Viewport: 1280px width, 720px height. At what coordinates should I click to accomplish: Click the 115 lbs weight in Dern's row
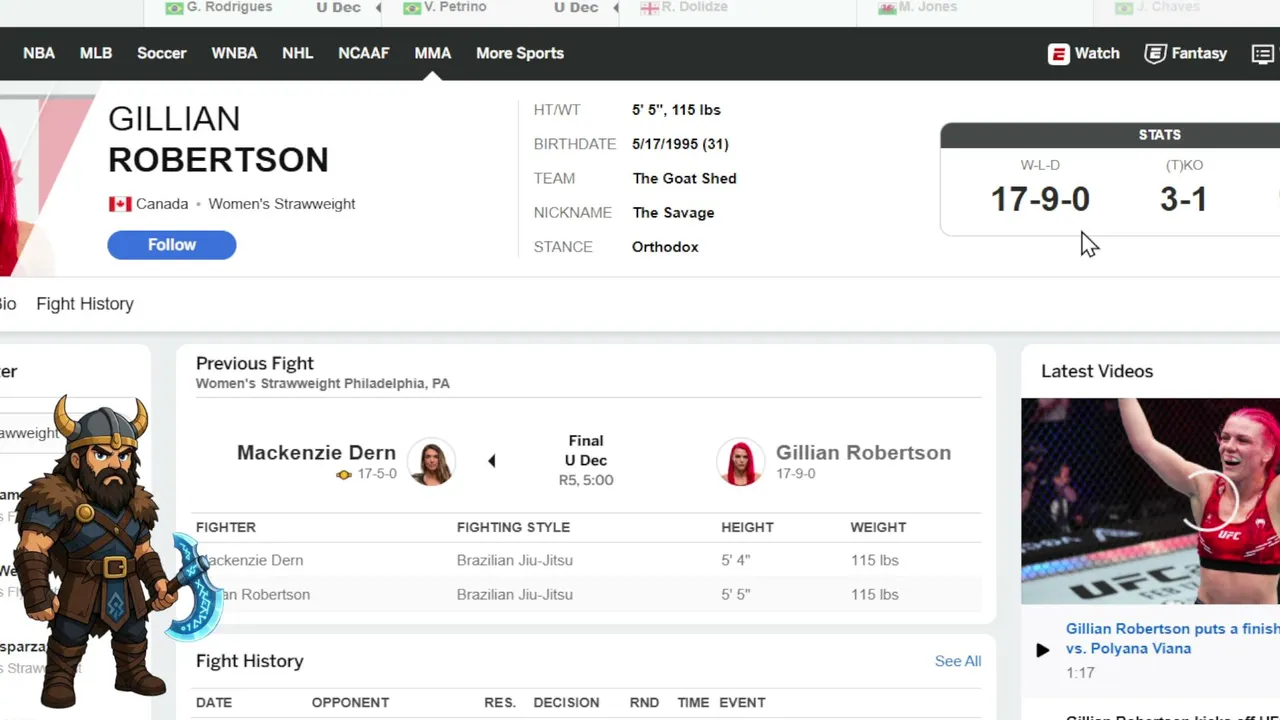pos(875,560)
